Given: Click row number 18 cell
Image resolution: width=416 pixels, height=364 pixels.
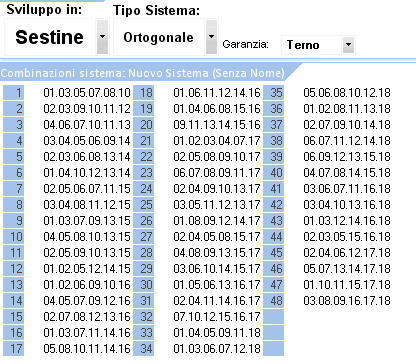Looking at the screenshot, I should 144,92.
